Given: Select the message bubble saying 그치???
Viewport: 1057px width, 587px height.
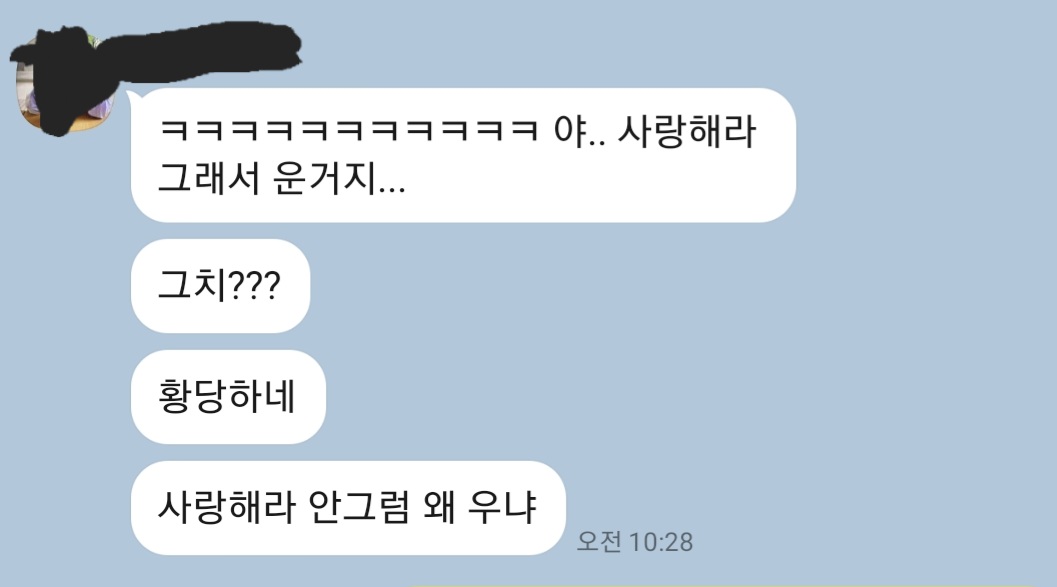Looking at the screenshot, I should 220,286.
